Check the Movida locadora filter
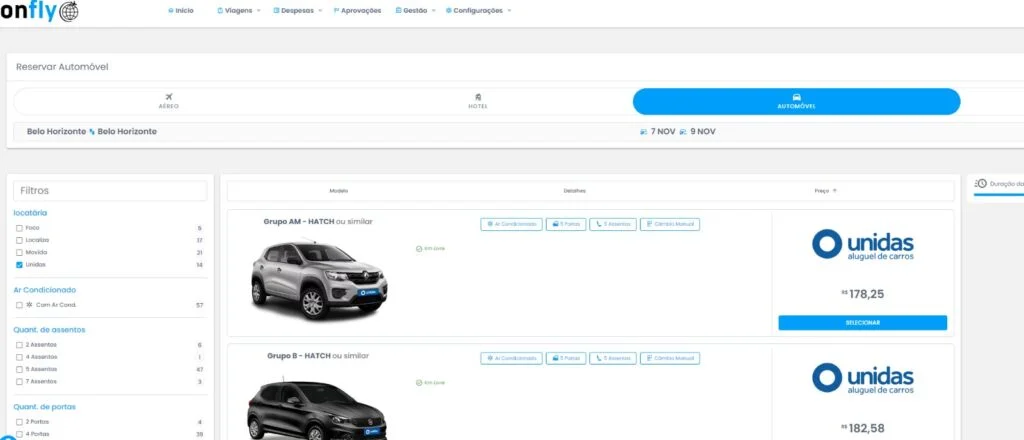The image size is (1024, 440). coord(19,253)
